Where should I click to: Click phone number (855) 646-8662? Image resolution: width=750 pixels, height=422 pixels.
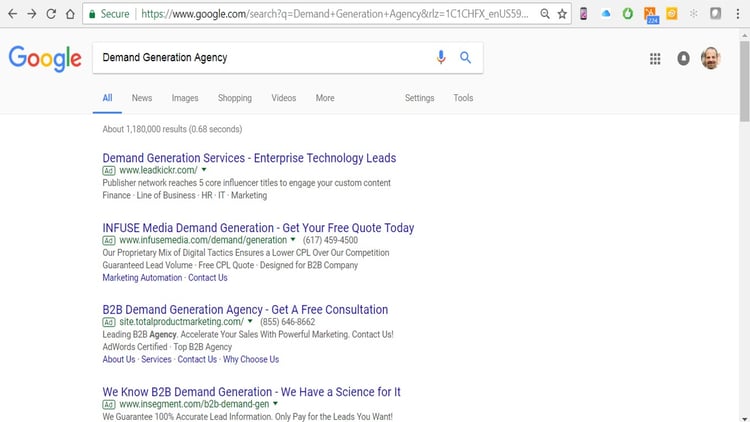point(287,322)
